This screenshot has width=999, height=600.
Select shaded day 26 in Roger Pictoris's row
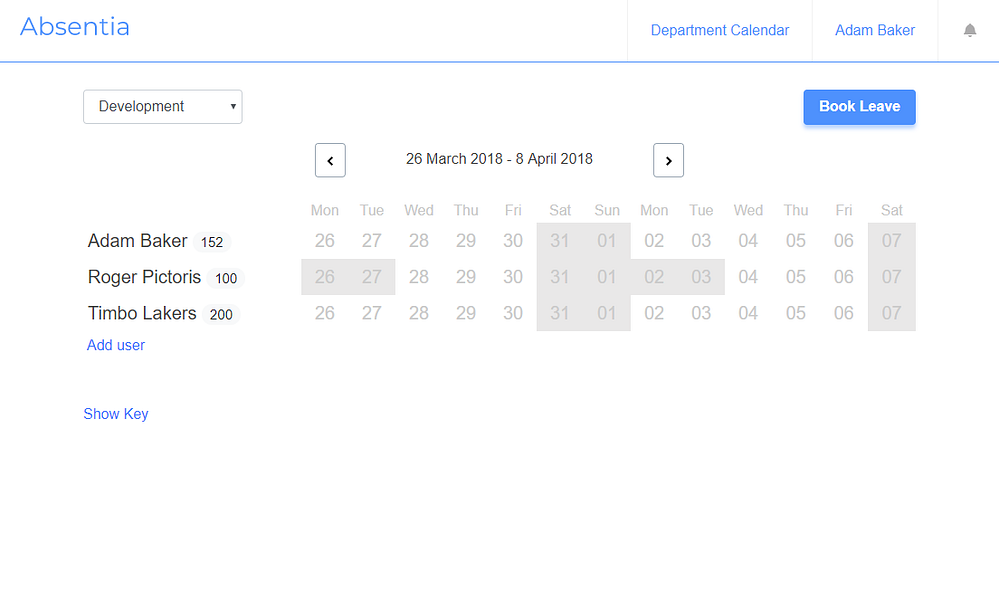pyautogui.click(x=325, y=277)
